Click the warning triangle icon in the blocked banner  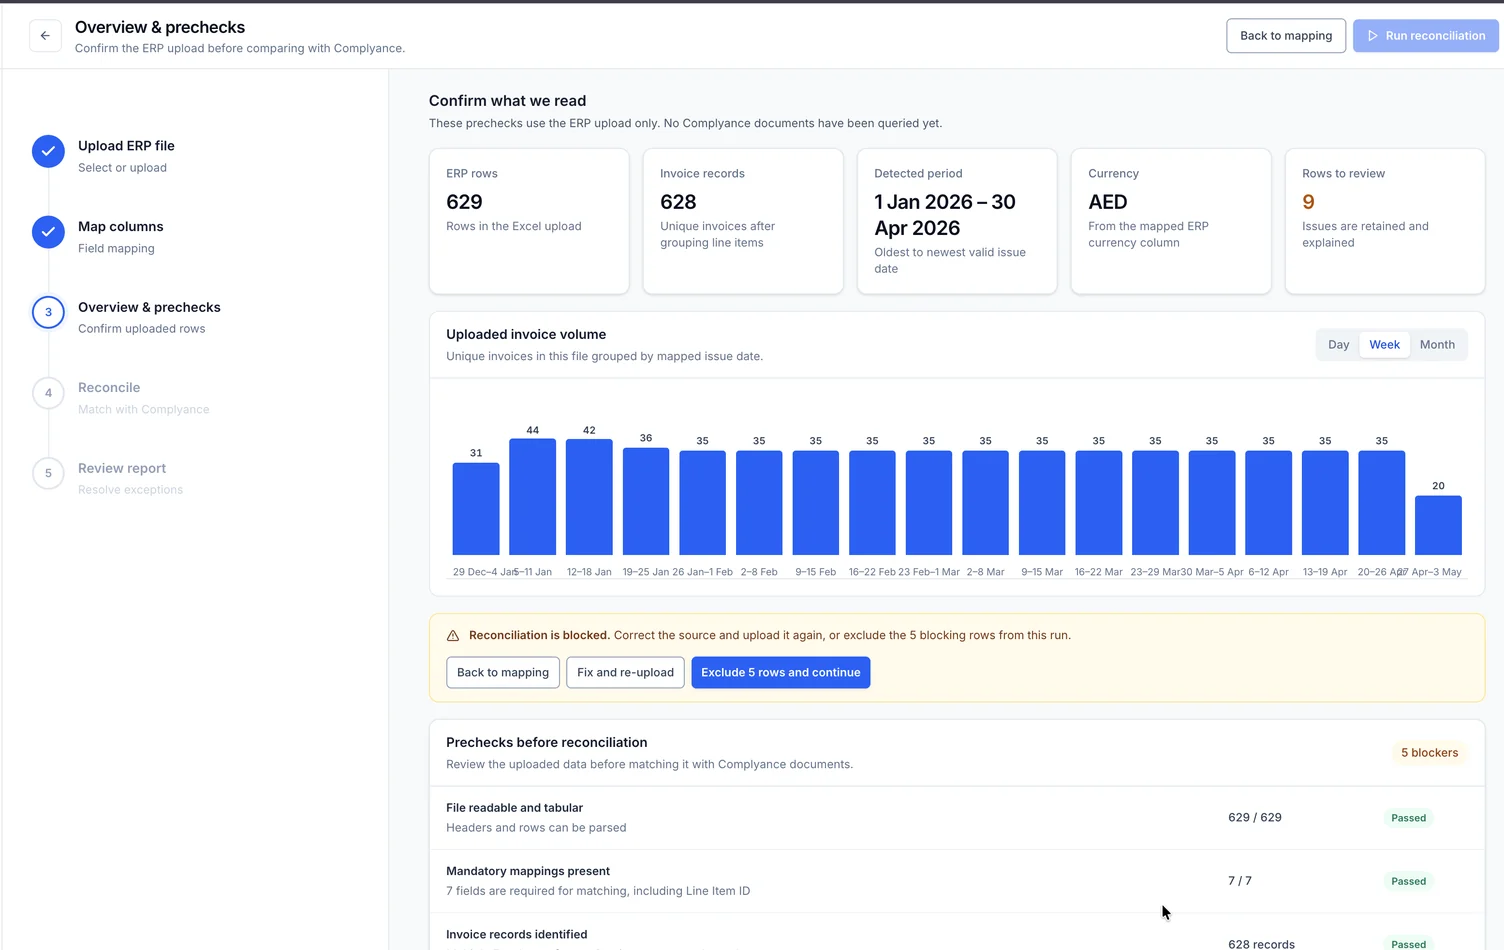point(453,636)
